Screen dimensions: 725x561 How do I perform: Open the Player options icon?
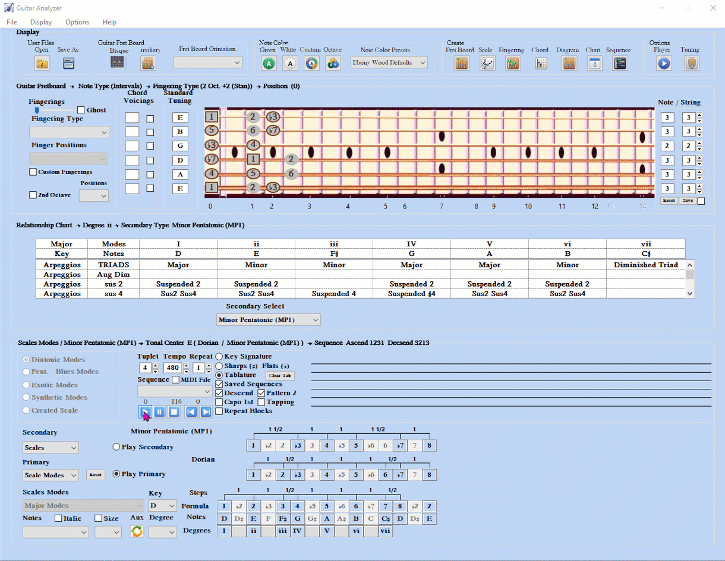[664, 63]
